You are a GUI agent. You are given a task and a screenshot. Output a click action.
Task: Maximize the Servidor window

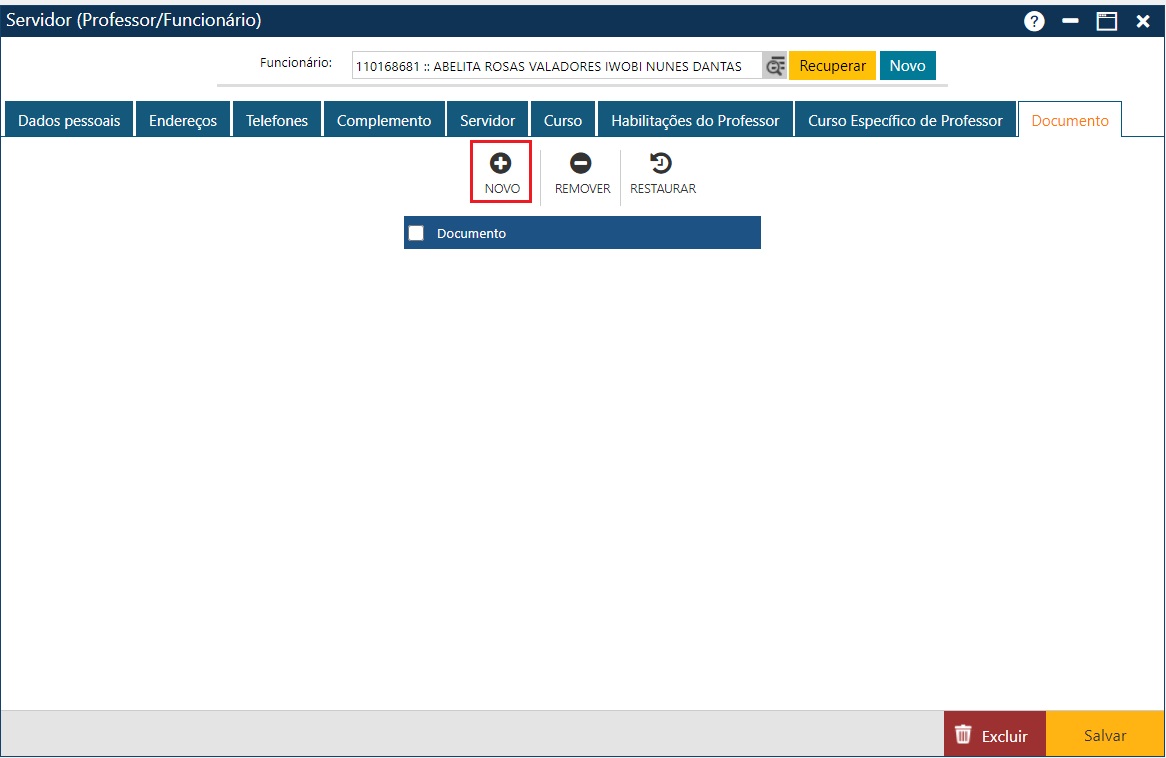pyautogui.click(x=1106, y=21)
